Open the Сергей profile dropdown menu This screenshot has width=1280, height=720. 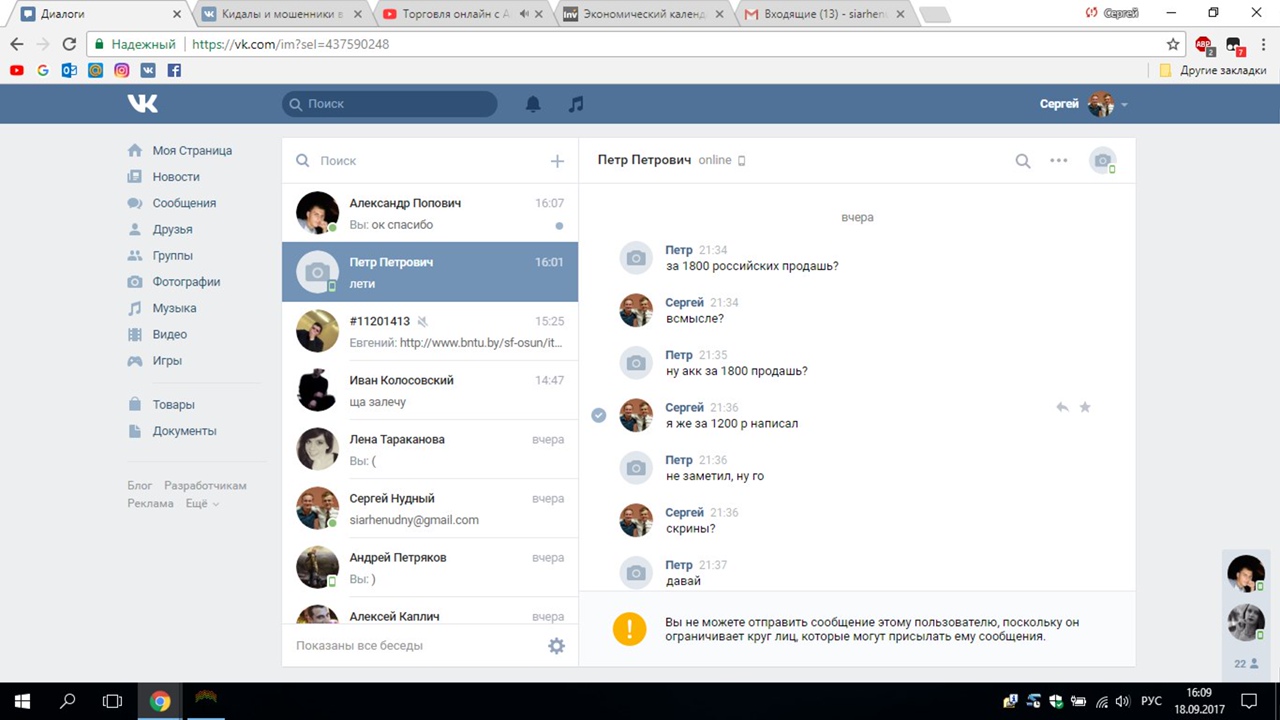pos(1084,104)
